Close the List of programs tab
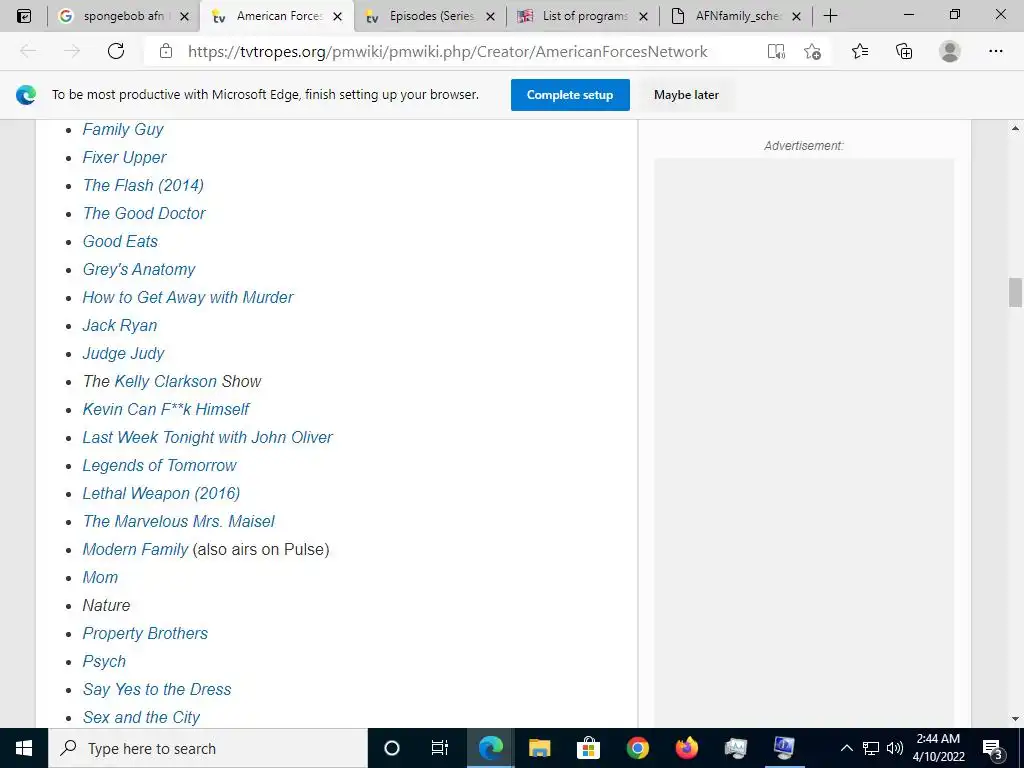The width and height of the screenshot is (1024, 768). pos(643,16)
